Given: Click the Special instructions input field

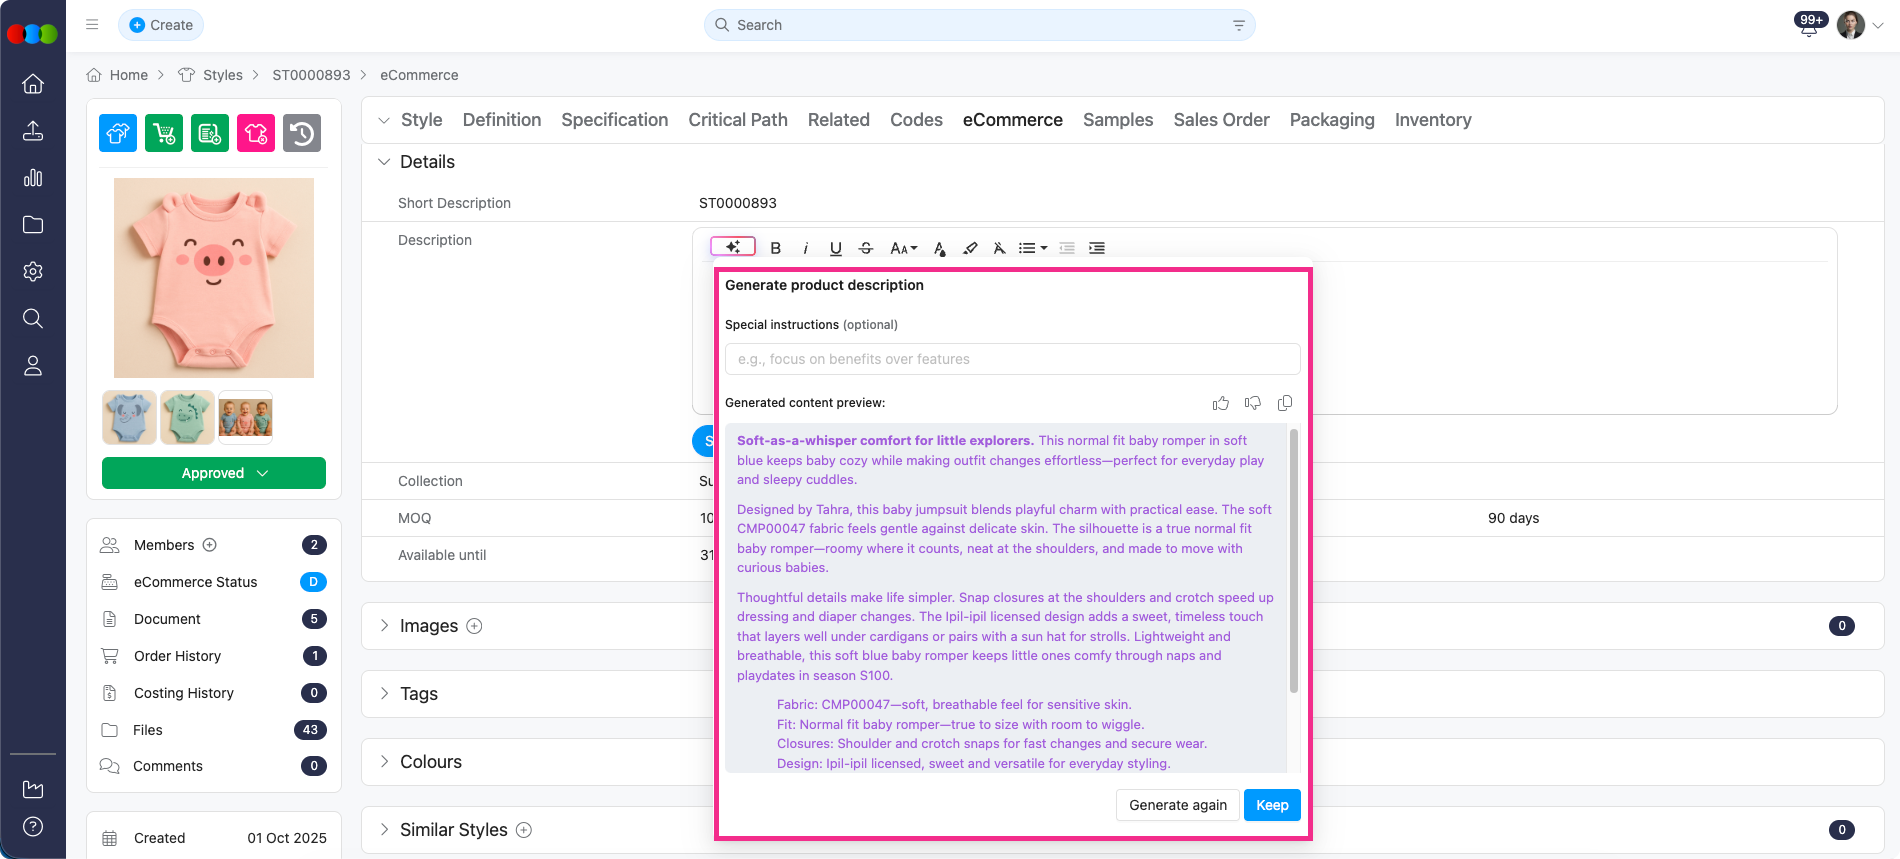Looking at the screenshot, I should [x=1012, y=359].
